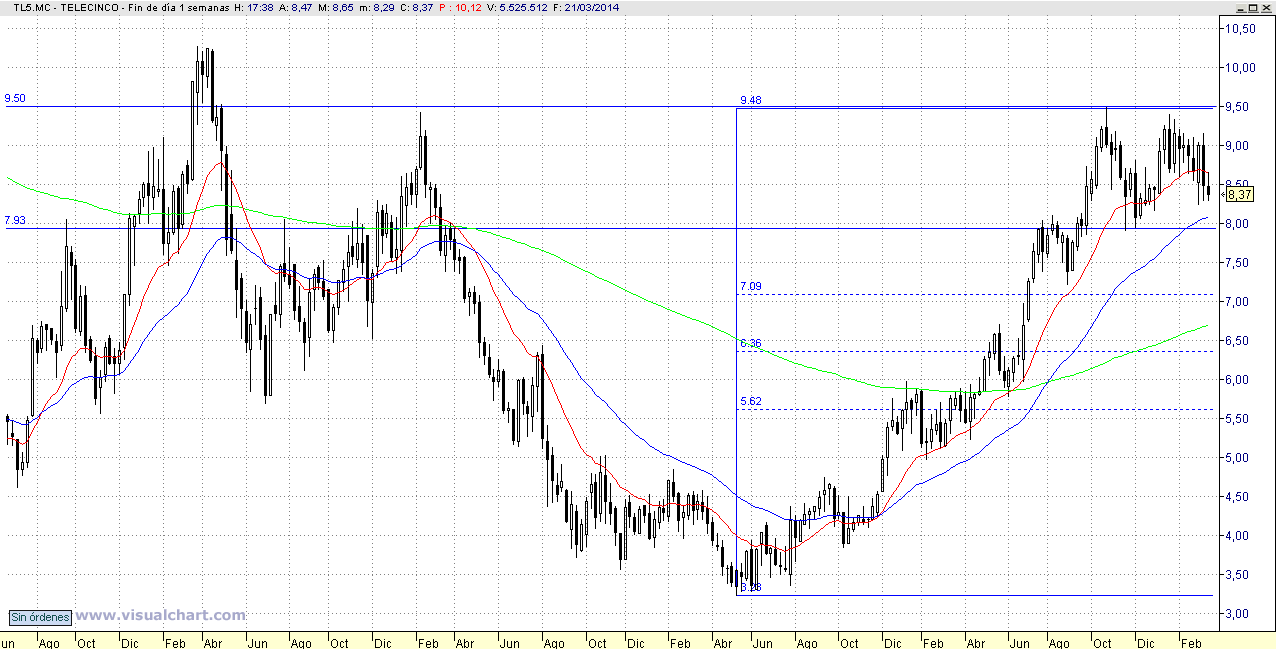Click the 9.48 Fibonacci top label
Viewport: 1276px width, 649px height.
click(750, 100)
